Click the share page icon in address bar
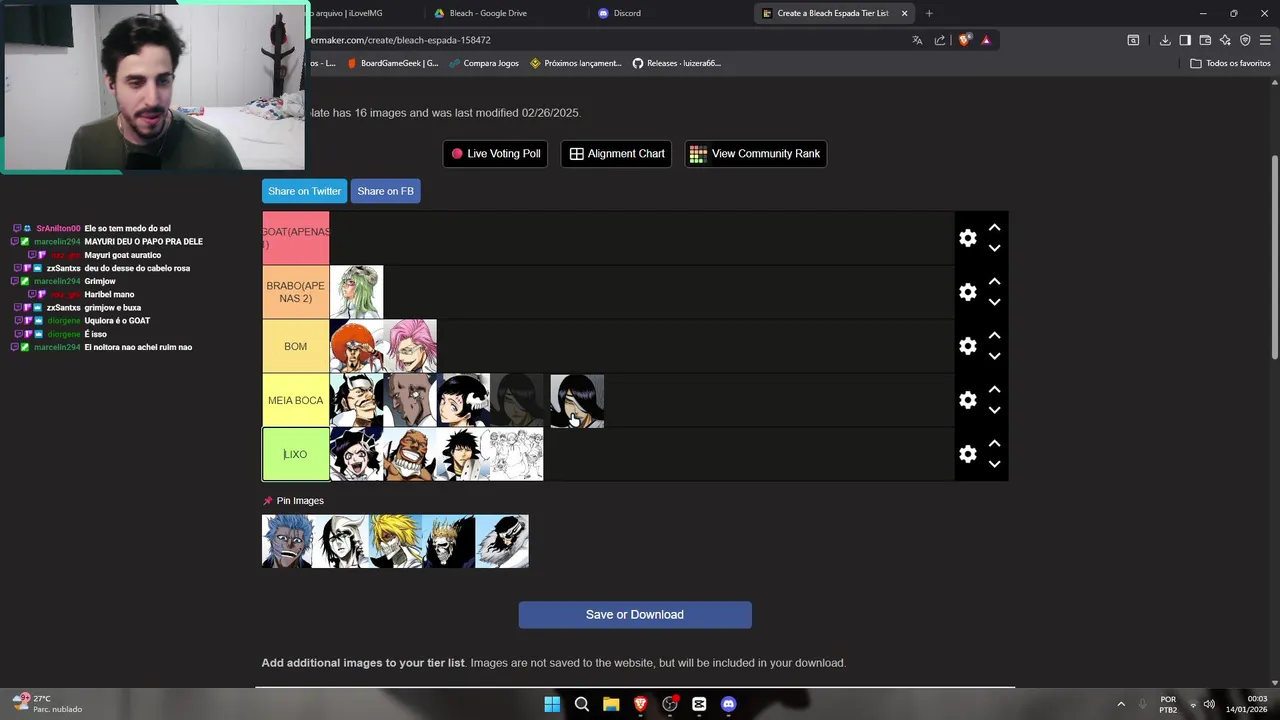The width and height of the screenshot is (1280, 720). point(940,40)
